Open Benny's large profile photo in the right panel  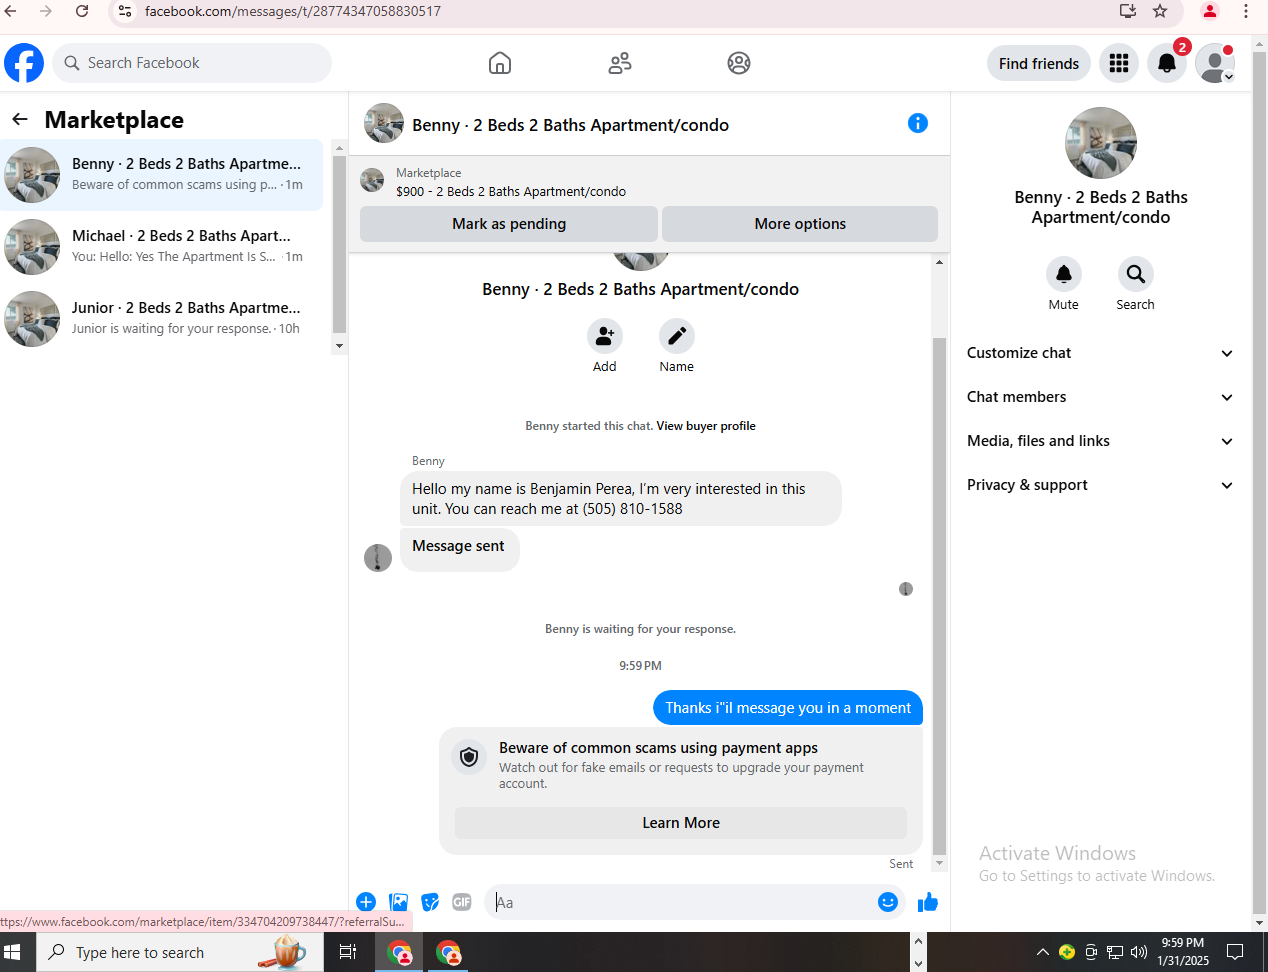(x=1101, y=143)
